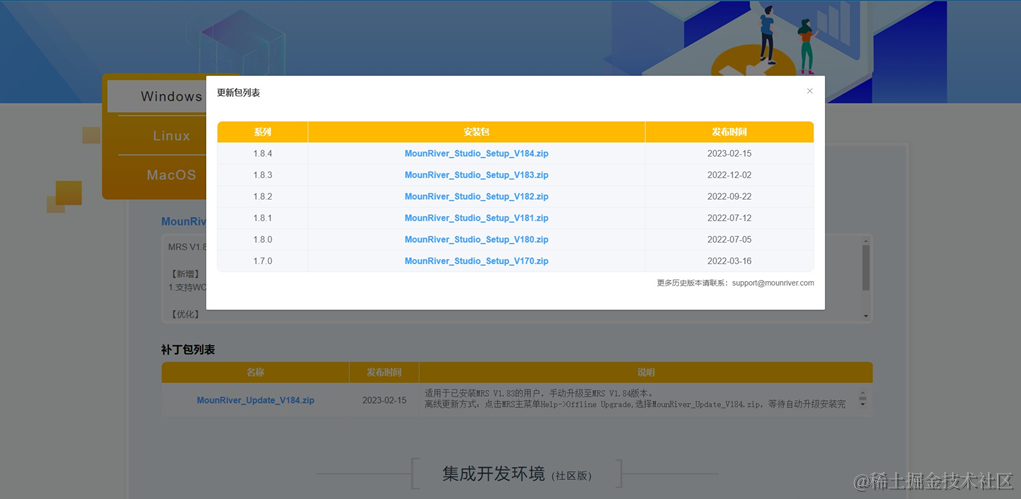
Task: Click the 说明 column header
Action: click(x=646, y=373)
